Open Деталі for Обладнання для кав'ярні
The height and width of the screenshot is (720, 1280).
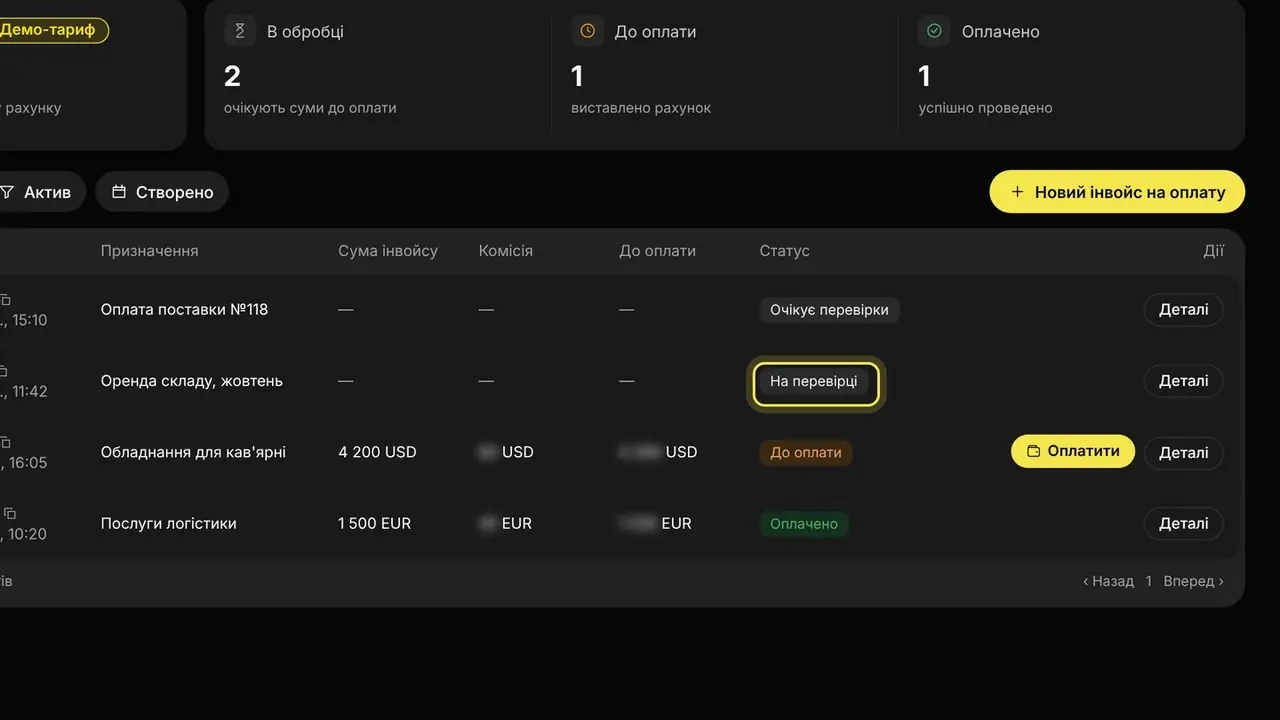coord(1183,452)
